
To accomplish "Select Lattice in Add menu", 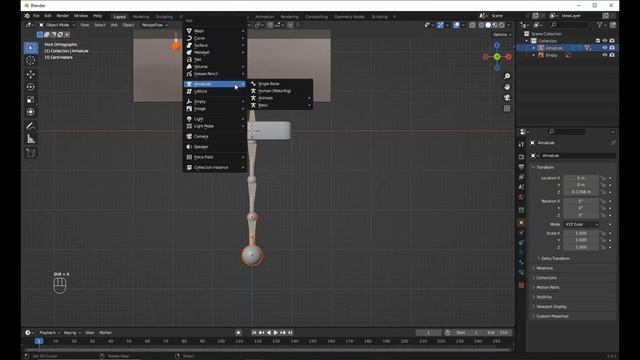I will [x=215, y=91].
